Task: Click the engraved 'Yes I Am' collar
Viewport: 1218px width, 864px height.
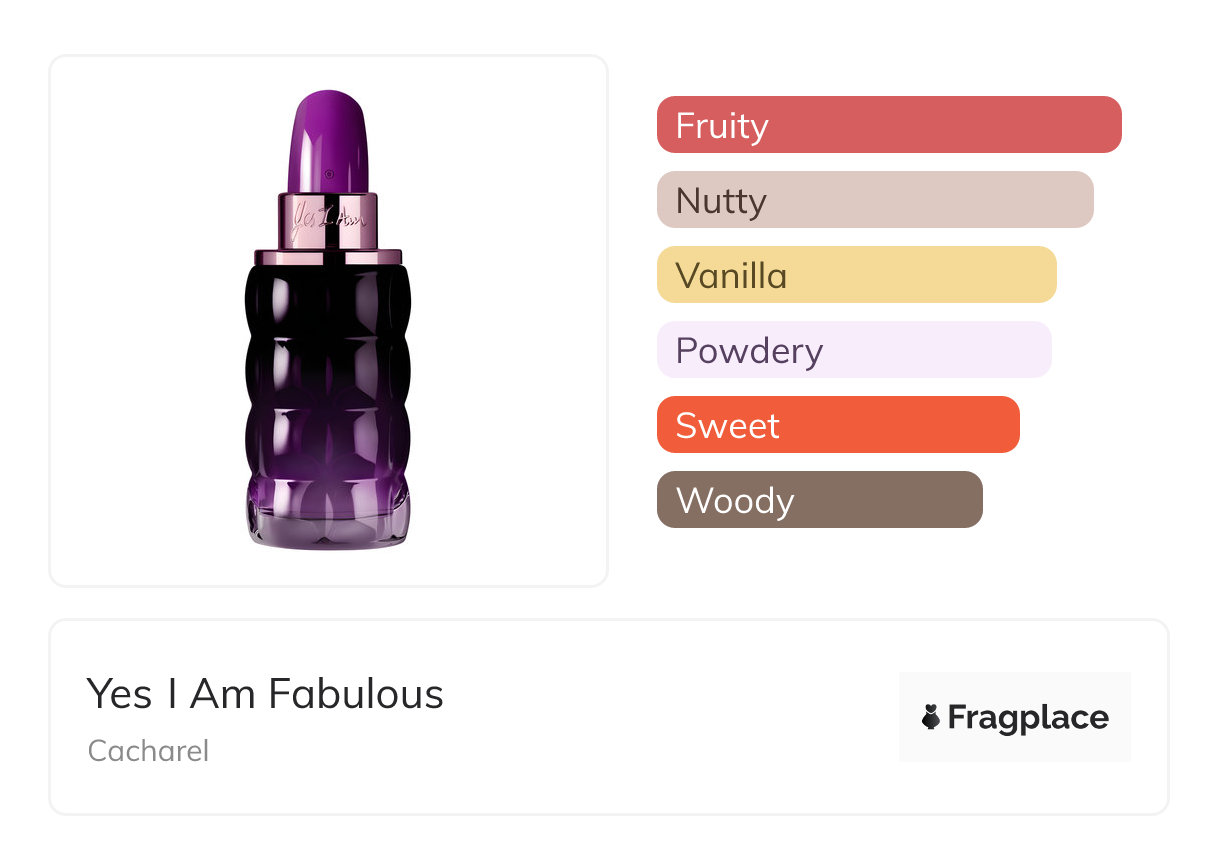Action: tap(328, 220)
